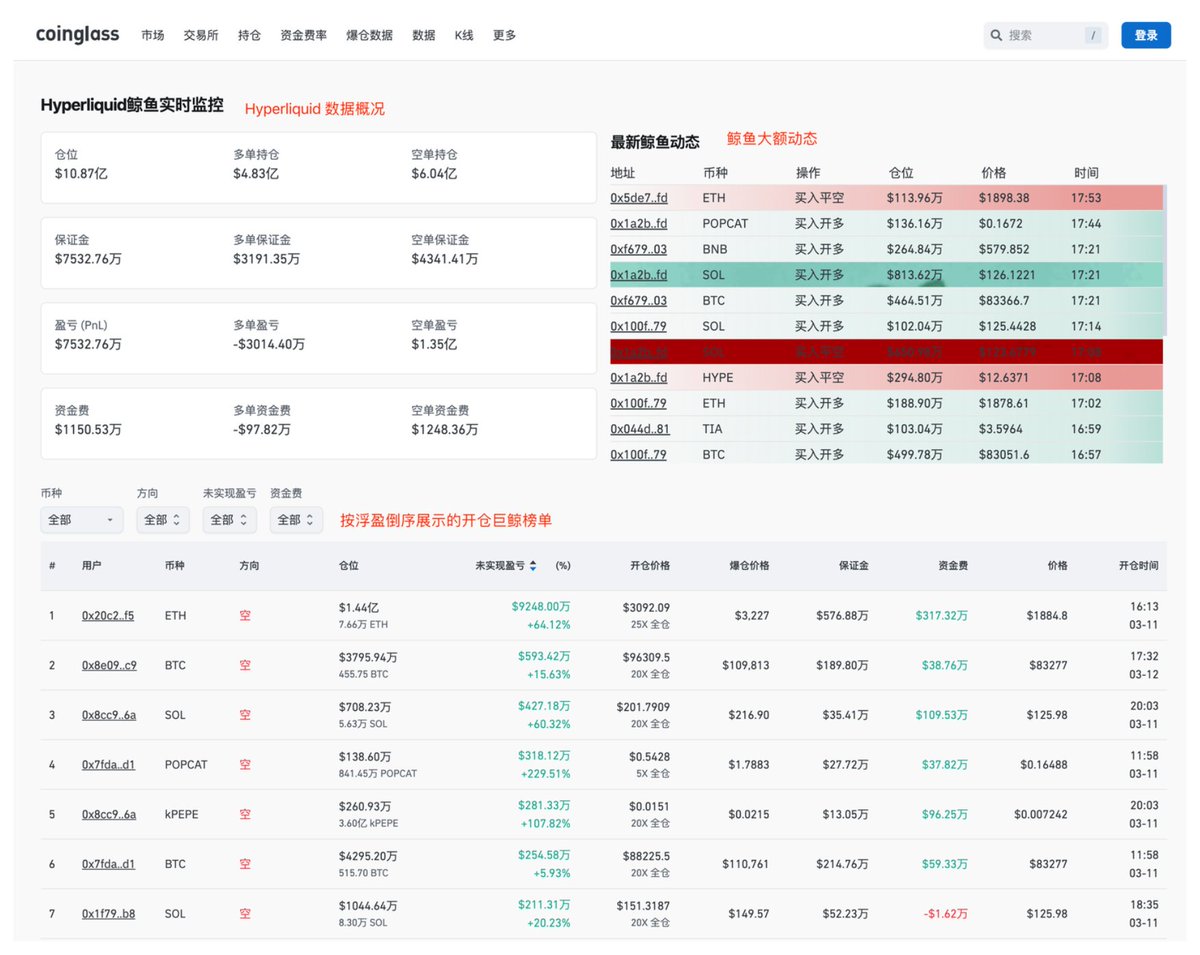The image size is (1200, 955).
Task: Open user 0x1f79..b8 SOL position
Action: (108, 914)
